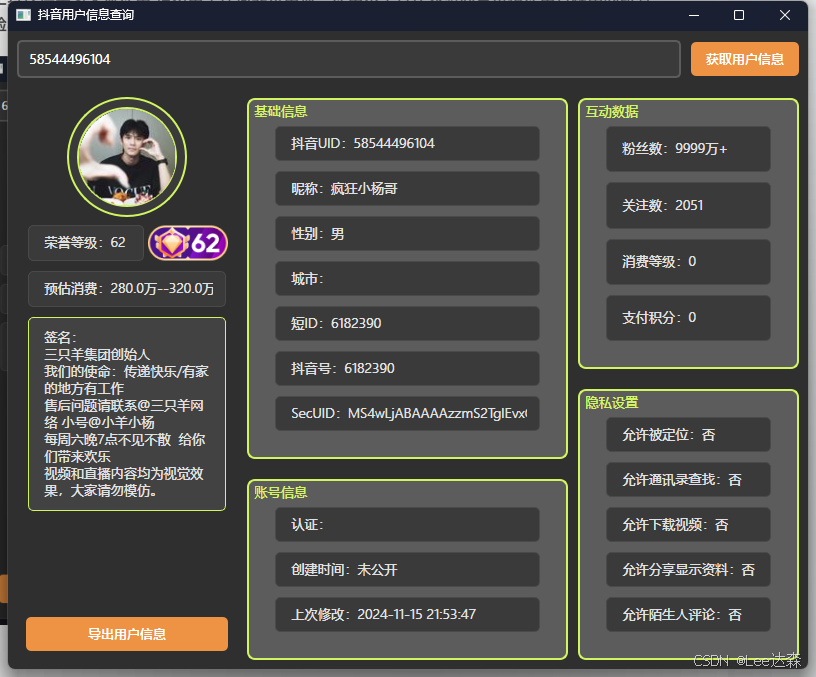The height and width of the screenshot is (677, 816).
Task: Click the 隐私设置 group title
Action: click(611, 403)
